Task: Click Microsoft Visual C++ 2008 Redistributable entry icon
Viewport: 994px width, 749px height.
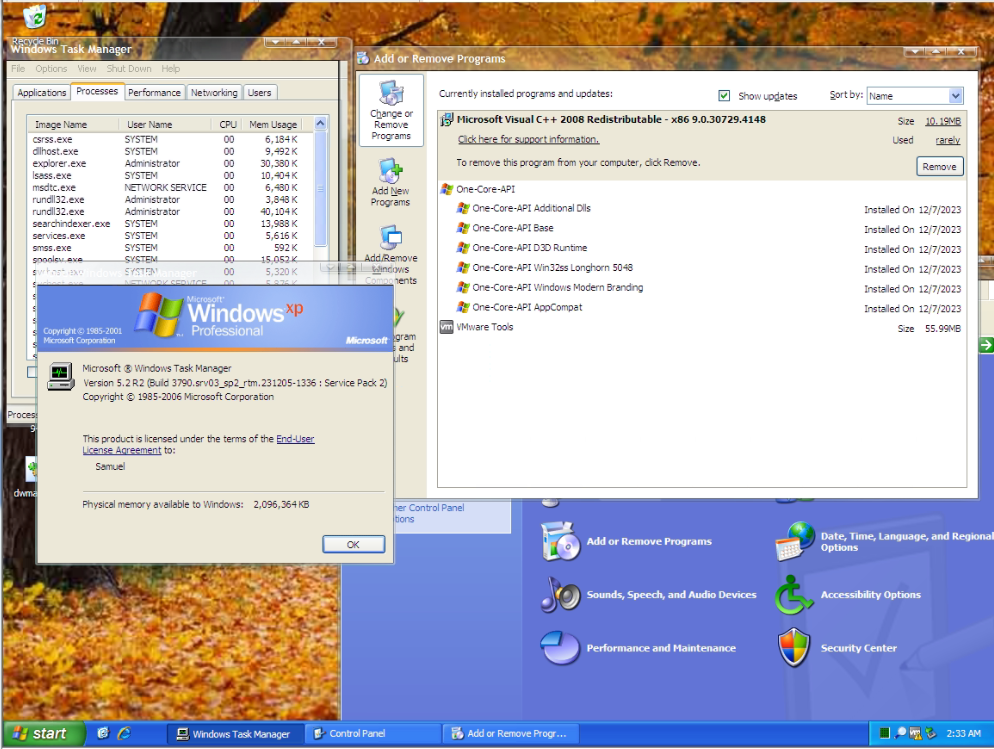Action: point(447,119)
